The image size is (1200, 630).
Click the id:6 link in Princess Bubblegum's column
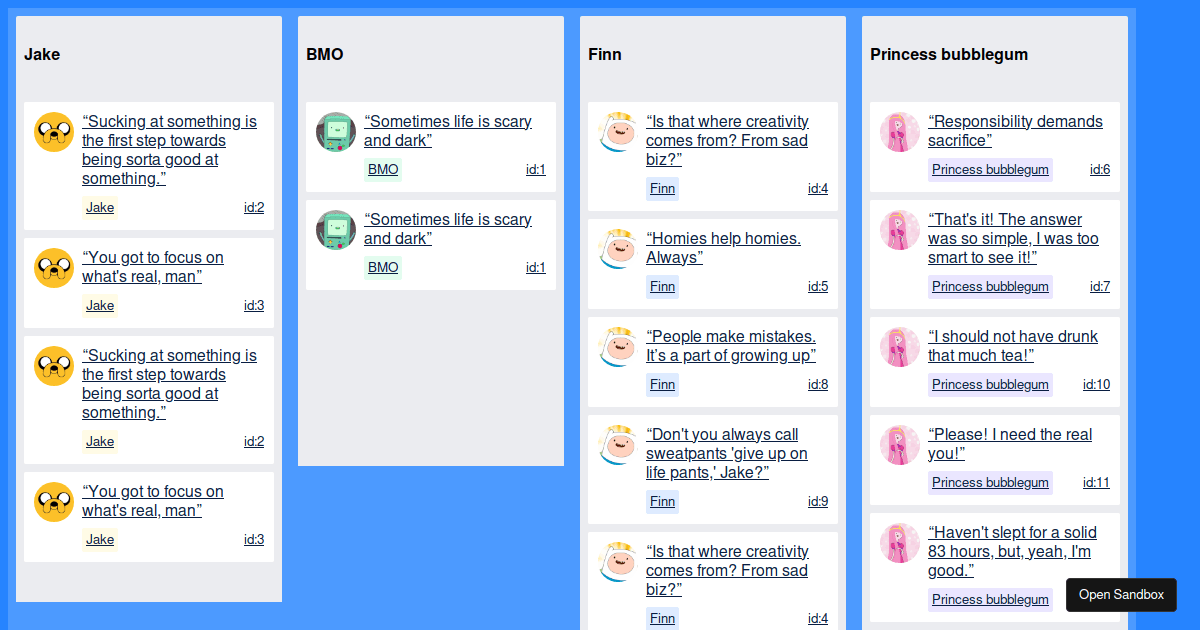pyautogui.click(x=1100, y=169)
